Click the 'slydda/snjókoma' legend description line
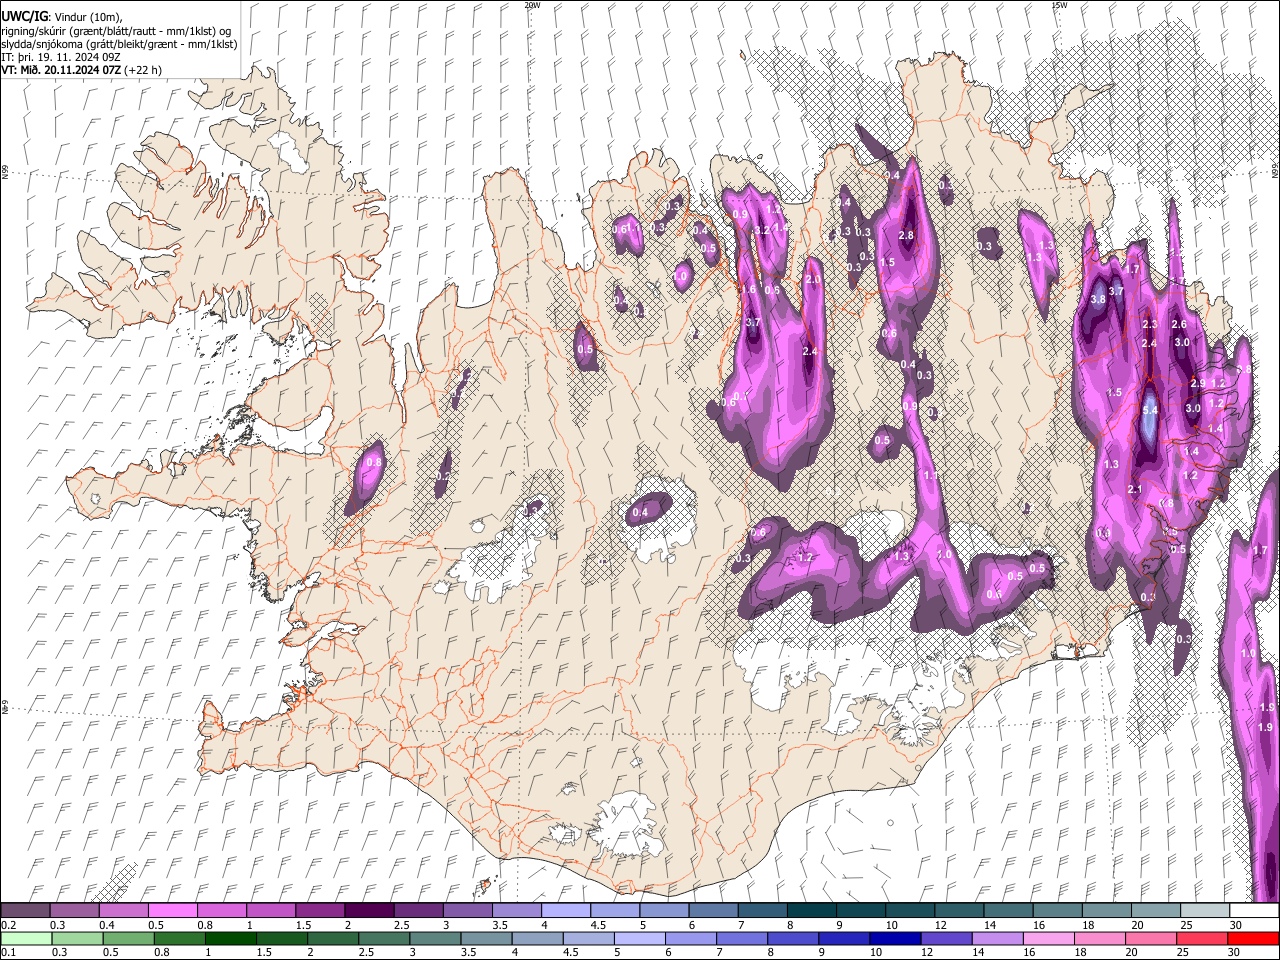Screen dimensions: 1280x960 pos(119,44)
